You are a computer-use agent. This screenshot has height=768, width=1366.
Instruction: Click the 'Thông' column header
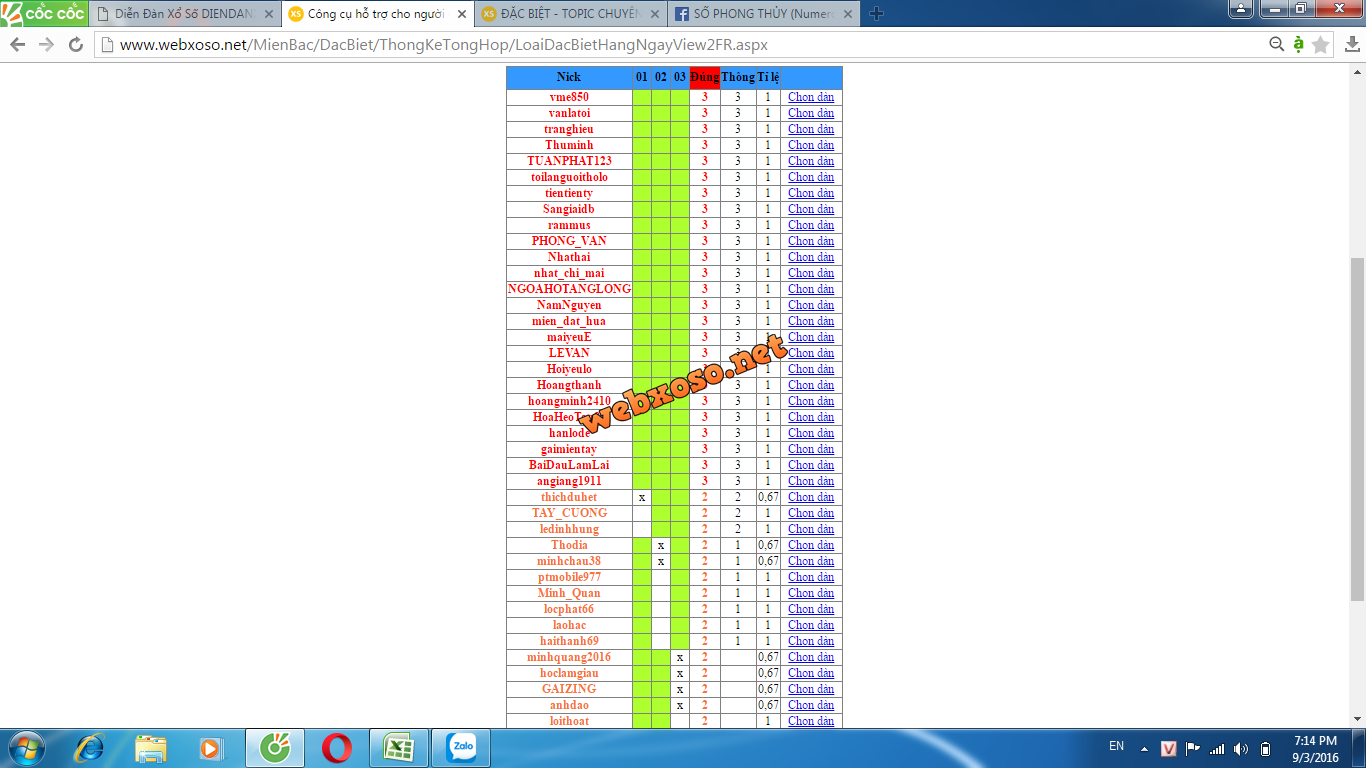pyautogui.click(x=738, y=77)
